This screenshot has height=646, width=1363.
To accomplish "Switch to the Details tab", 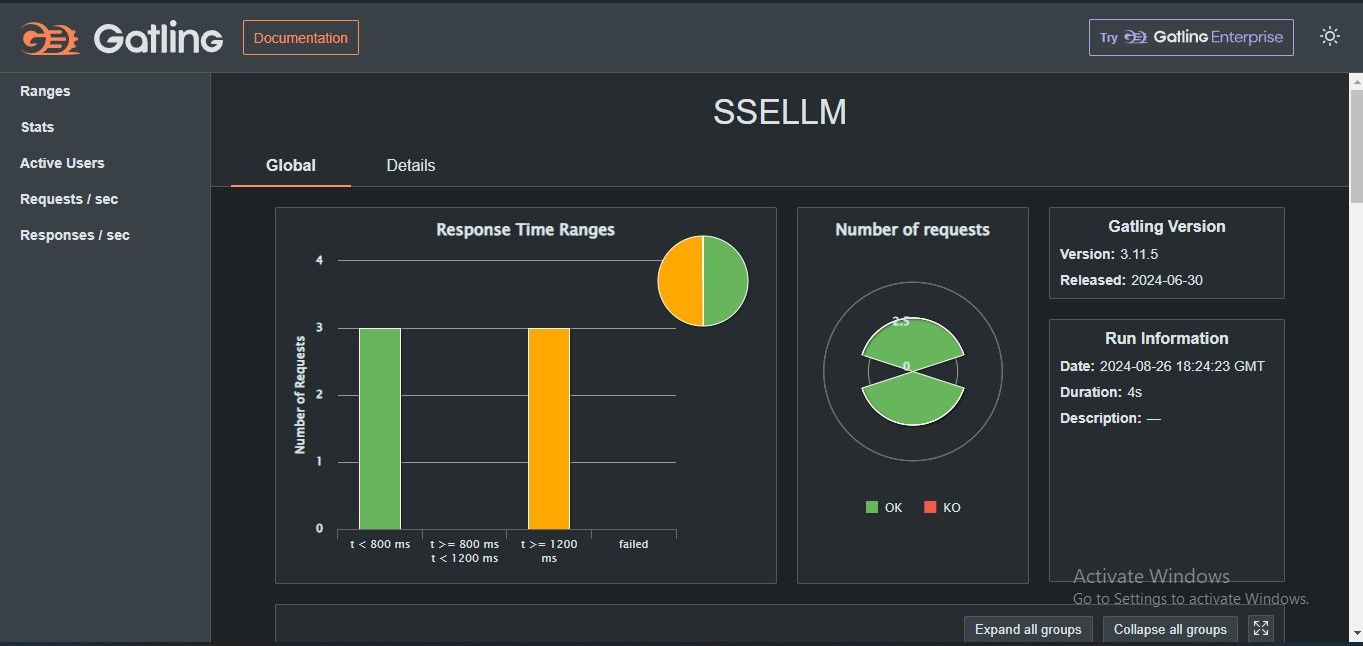I will [411, 165].
